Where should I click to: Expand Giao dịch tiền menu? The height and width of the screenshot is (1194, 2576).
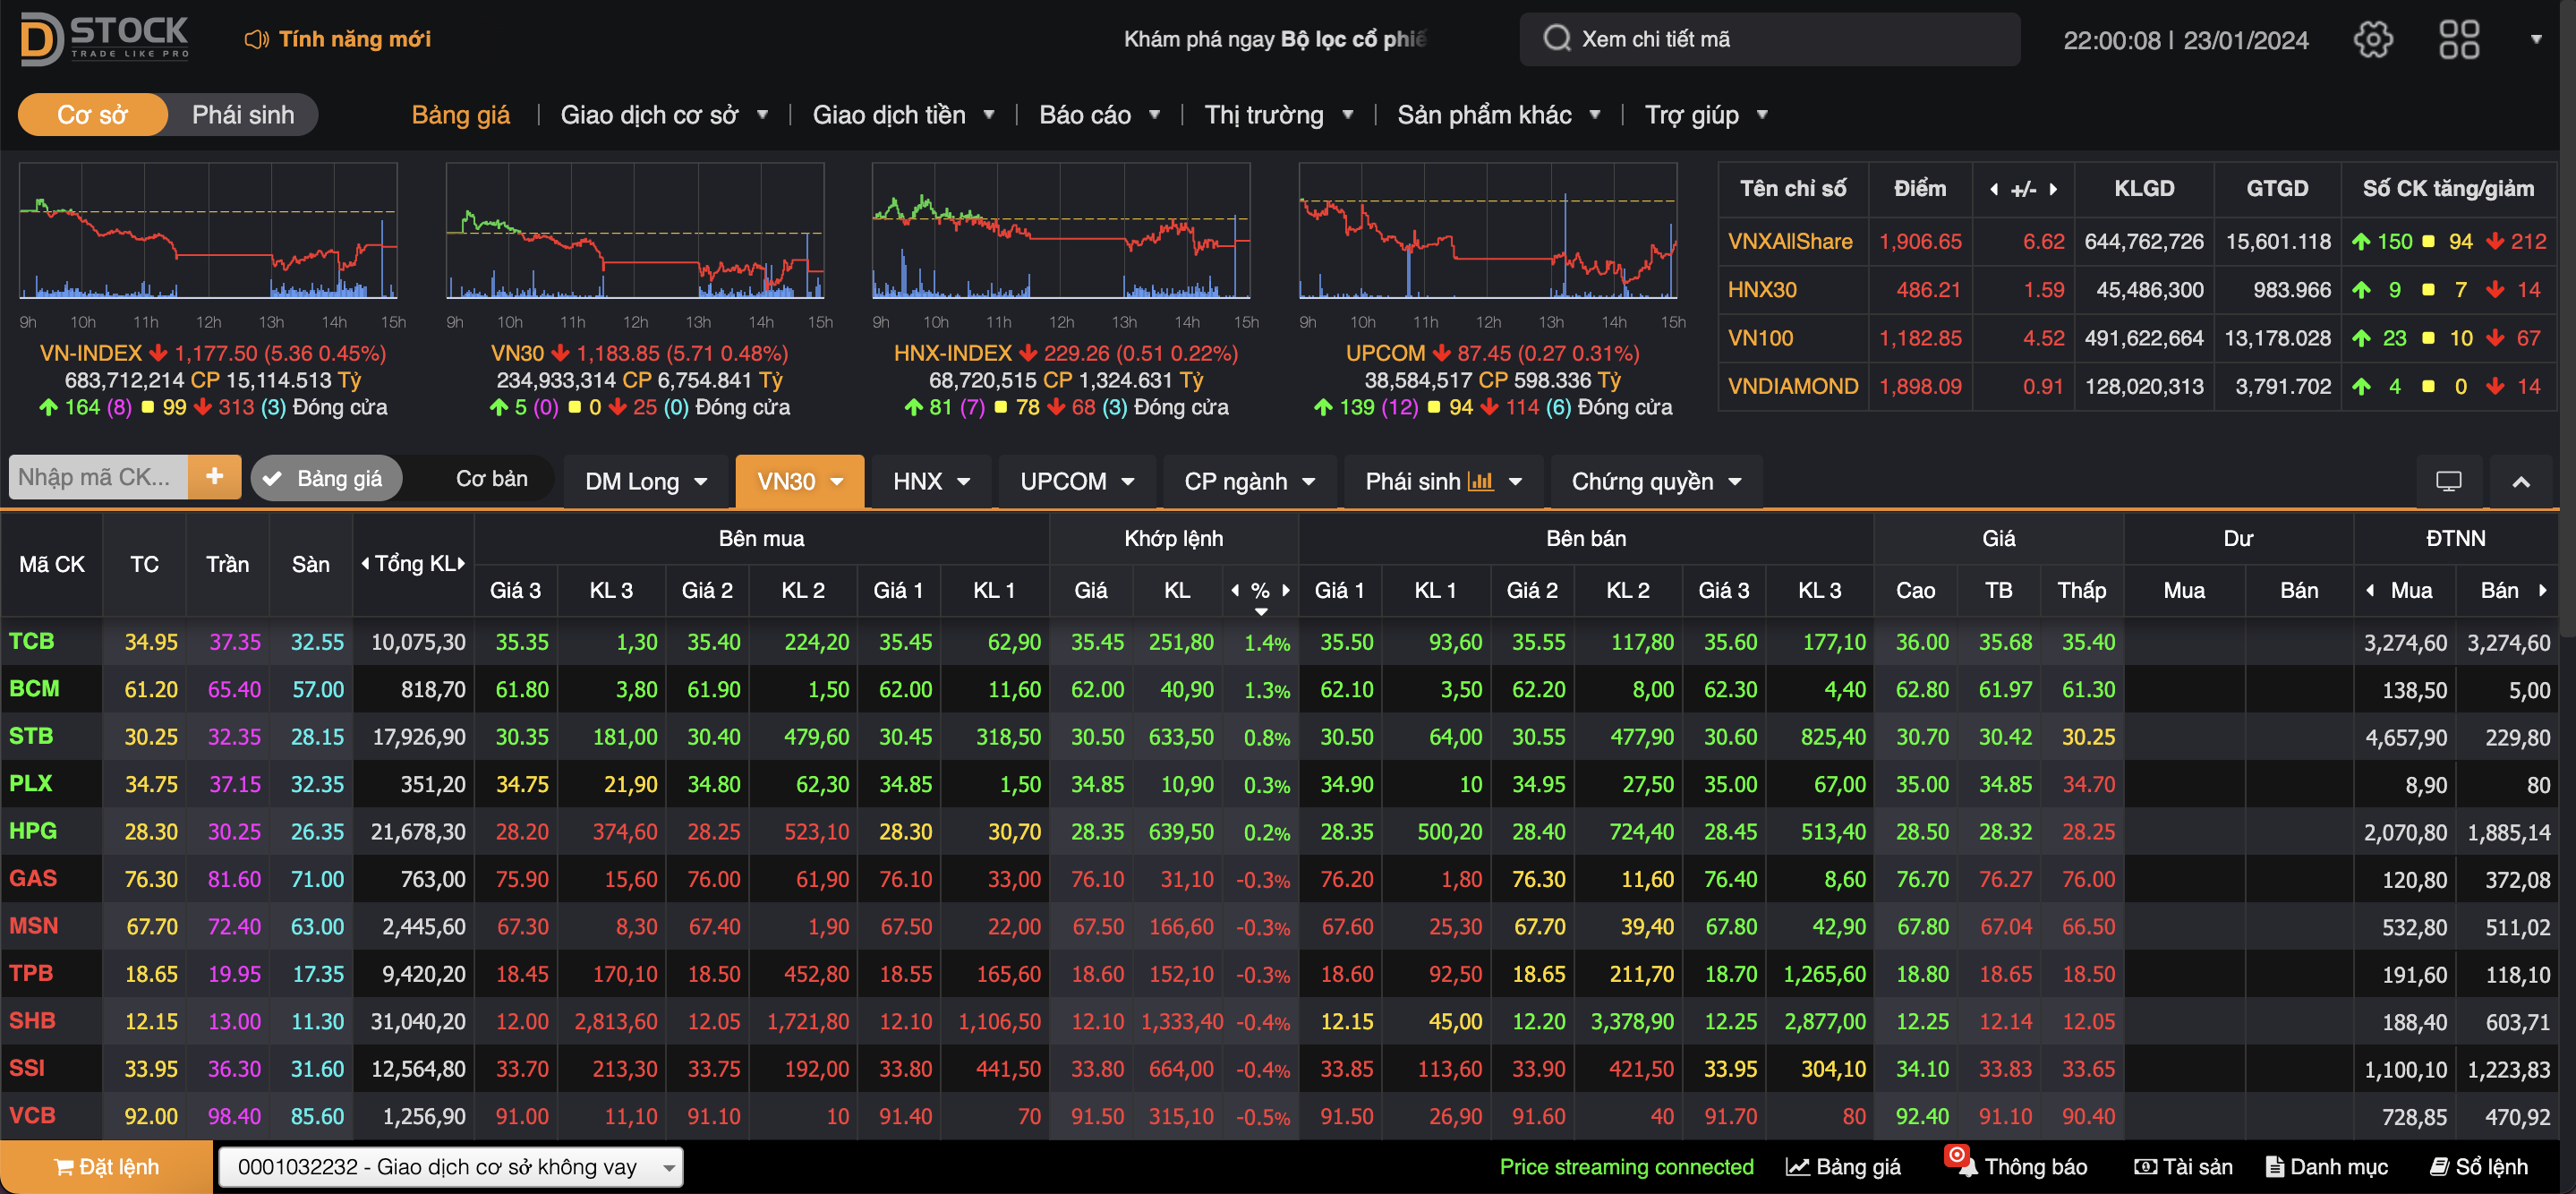pyautogui.click(x=903, y=115)
